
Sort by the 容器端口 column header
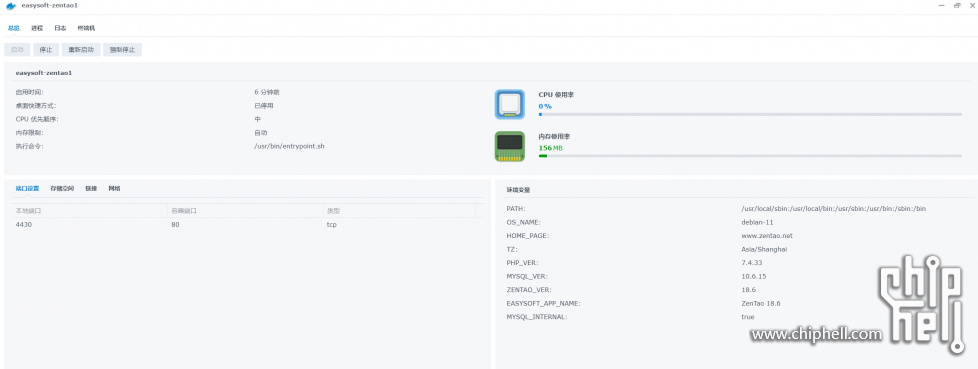[x=245, y=211]
